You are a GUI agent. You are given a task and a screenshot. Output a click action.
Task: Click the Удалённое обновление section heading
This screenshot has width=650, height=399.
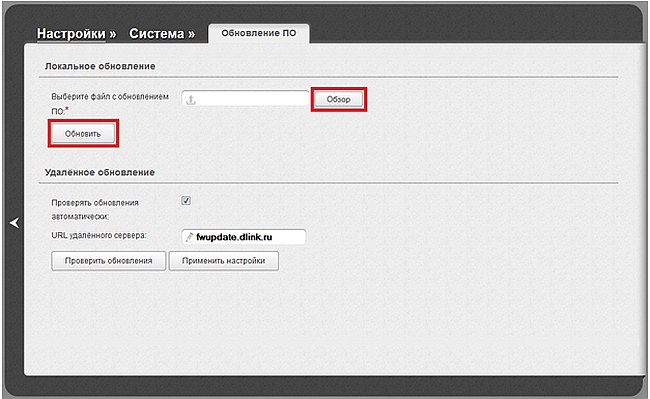(99, 172)
